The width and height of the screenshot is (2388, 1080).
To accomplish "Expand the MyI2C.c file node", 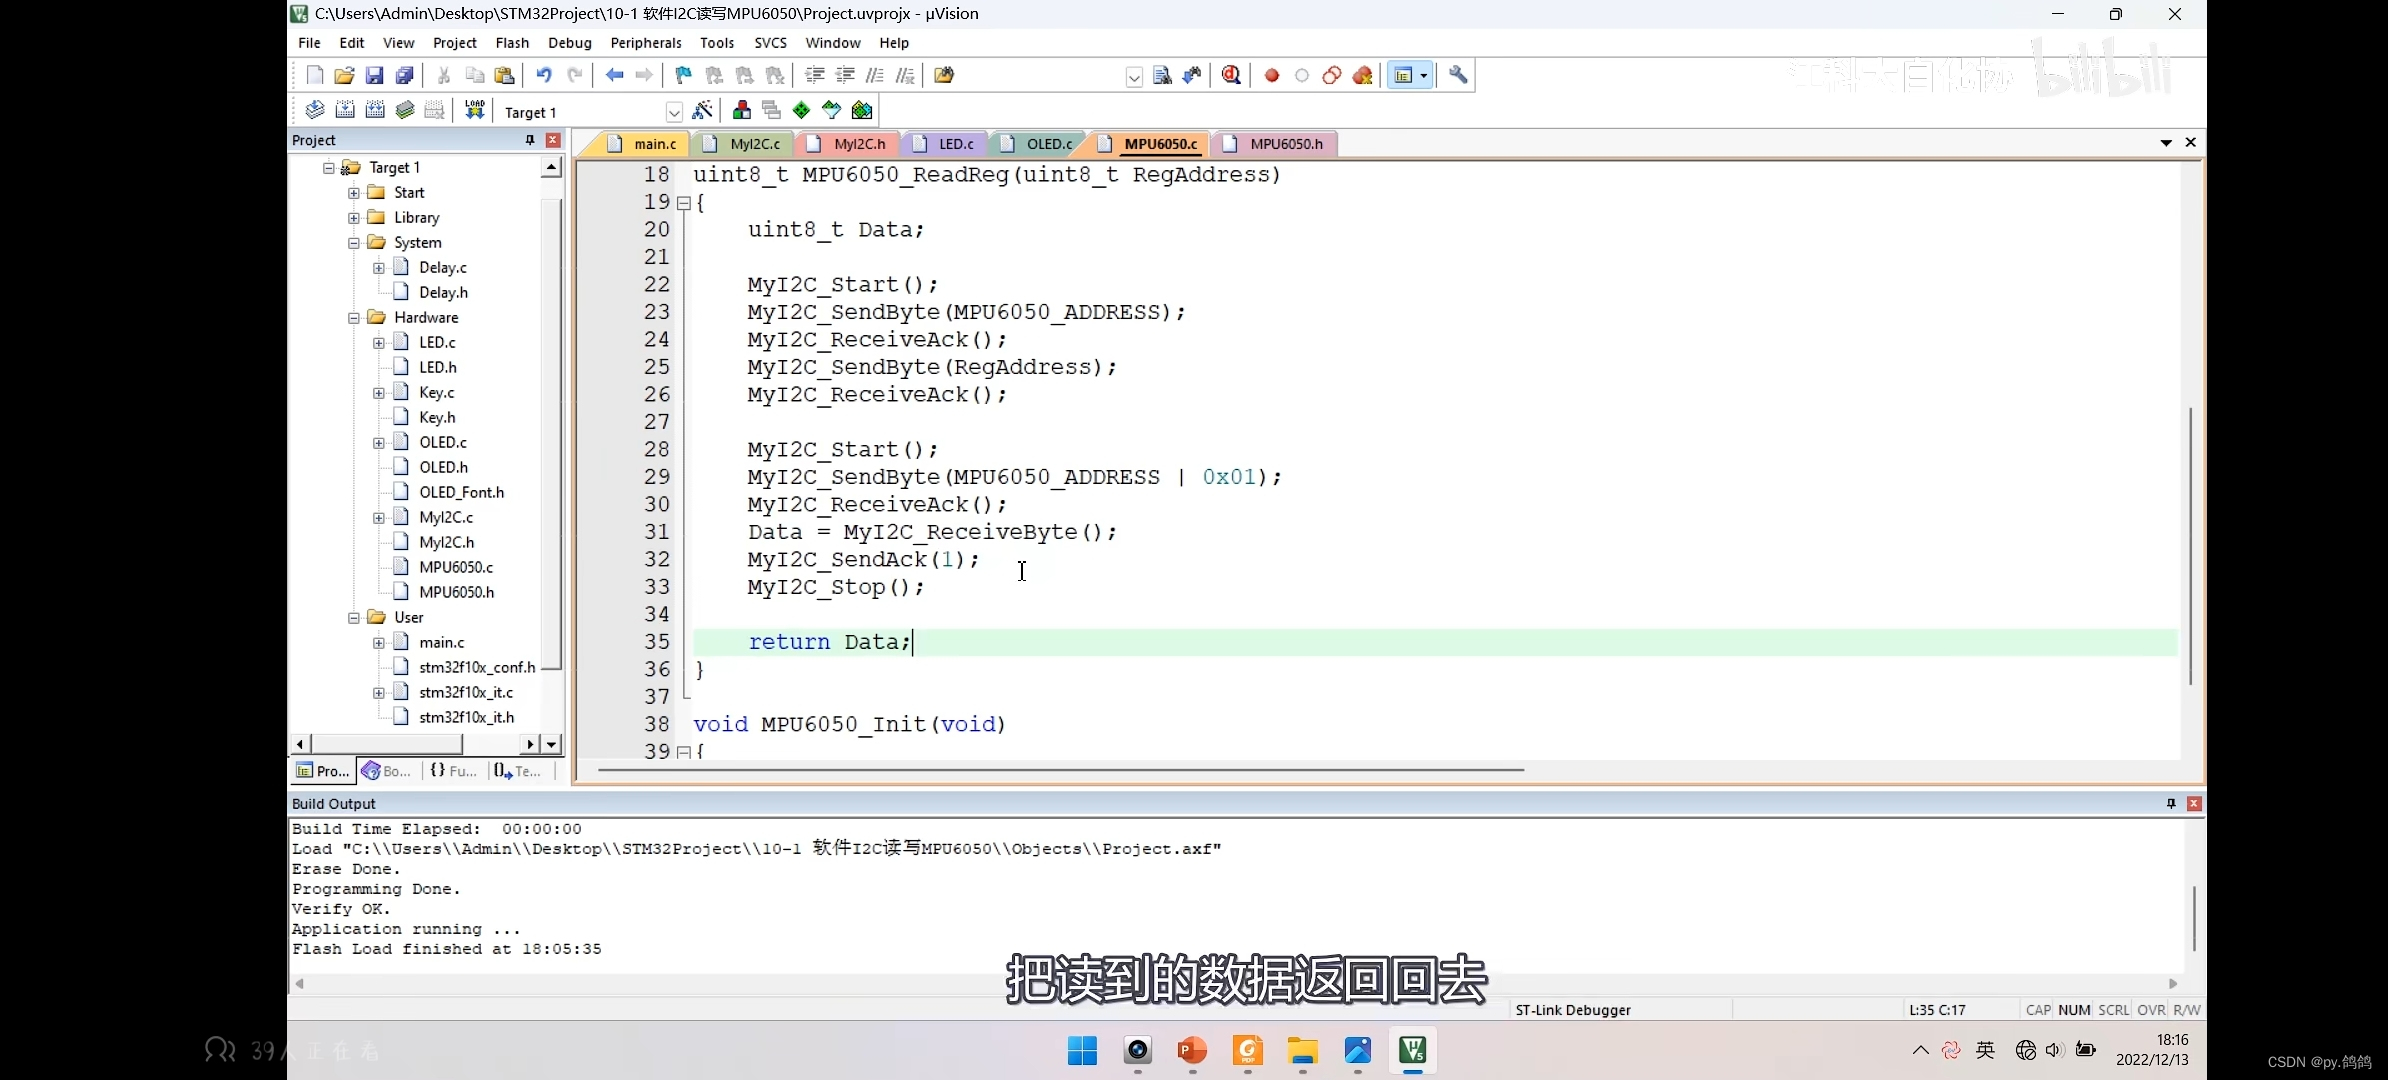I will 378,518.
